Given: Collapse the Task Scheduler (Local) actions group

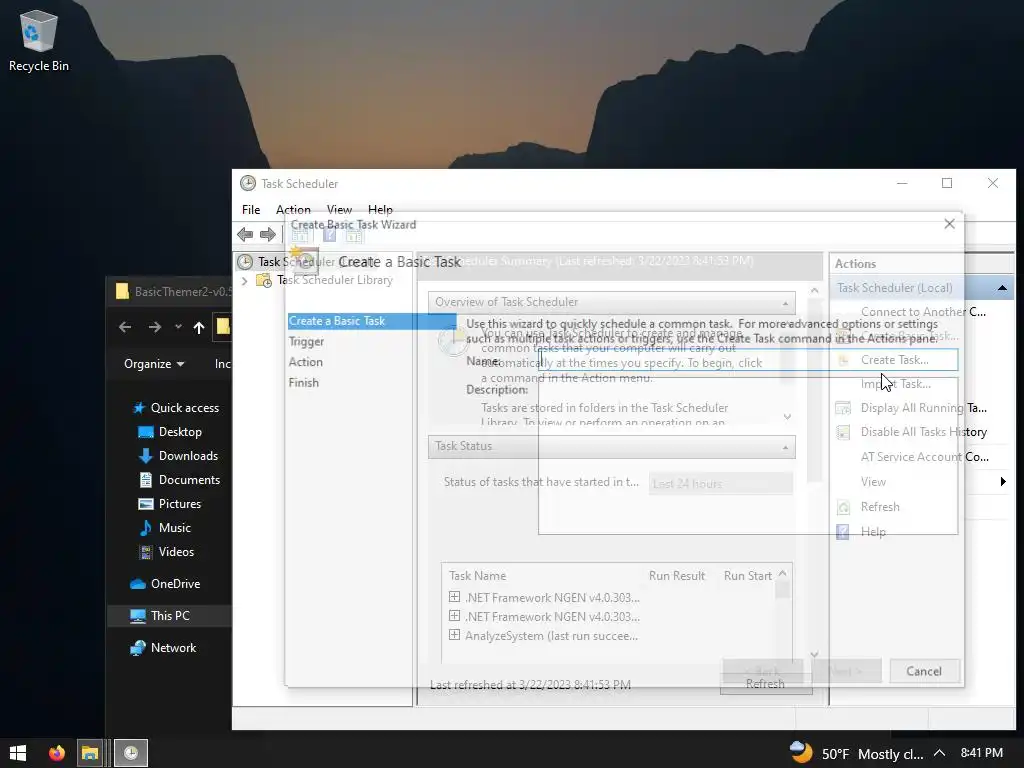Looking at the screenshot, I should click(1002, 288).
